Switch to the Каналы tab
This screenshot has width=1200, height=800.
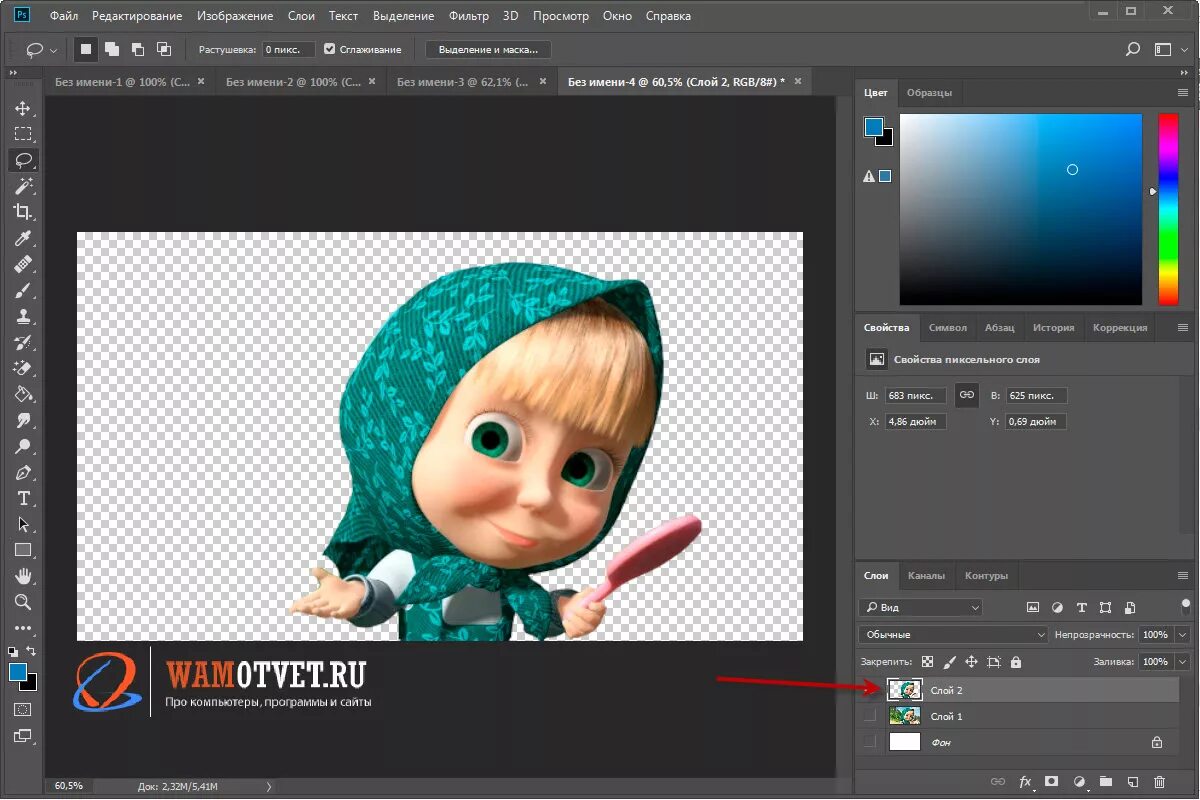(x=926, y=576)
